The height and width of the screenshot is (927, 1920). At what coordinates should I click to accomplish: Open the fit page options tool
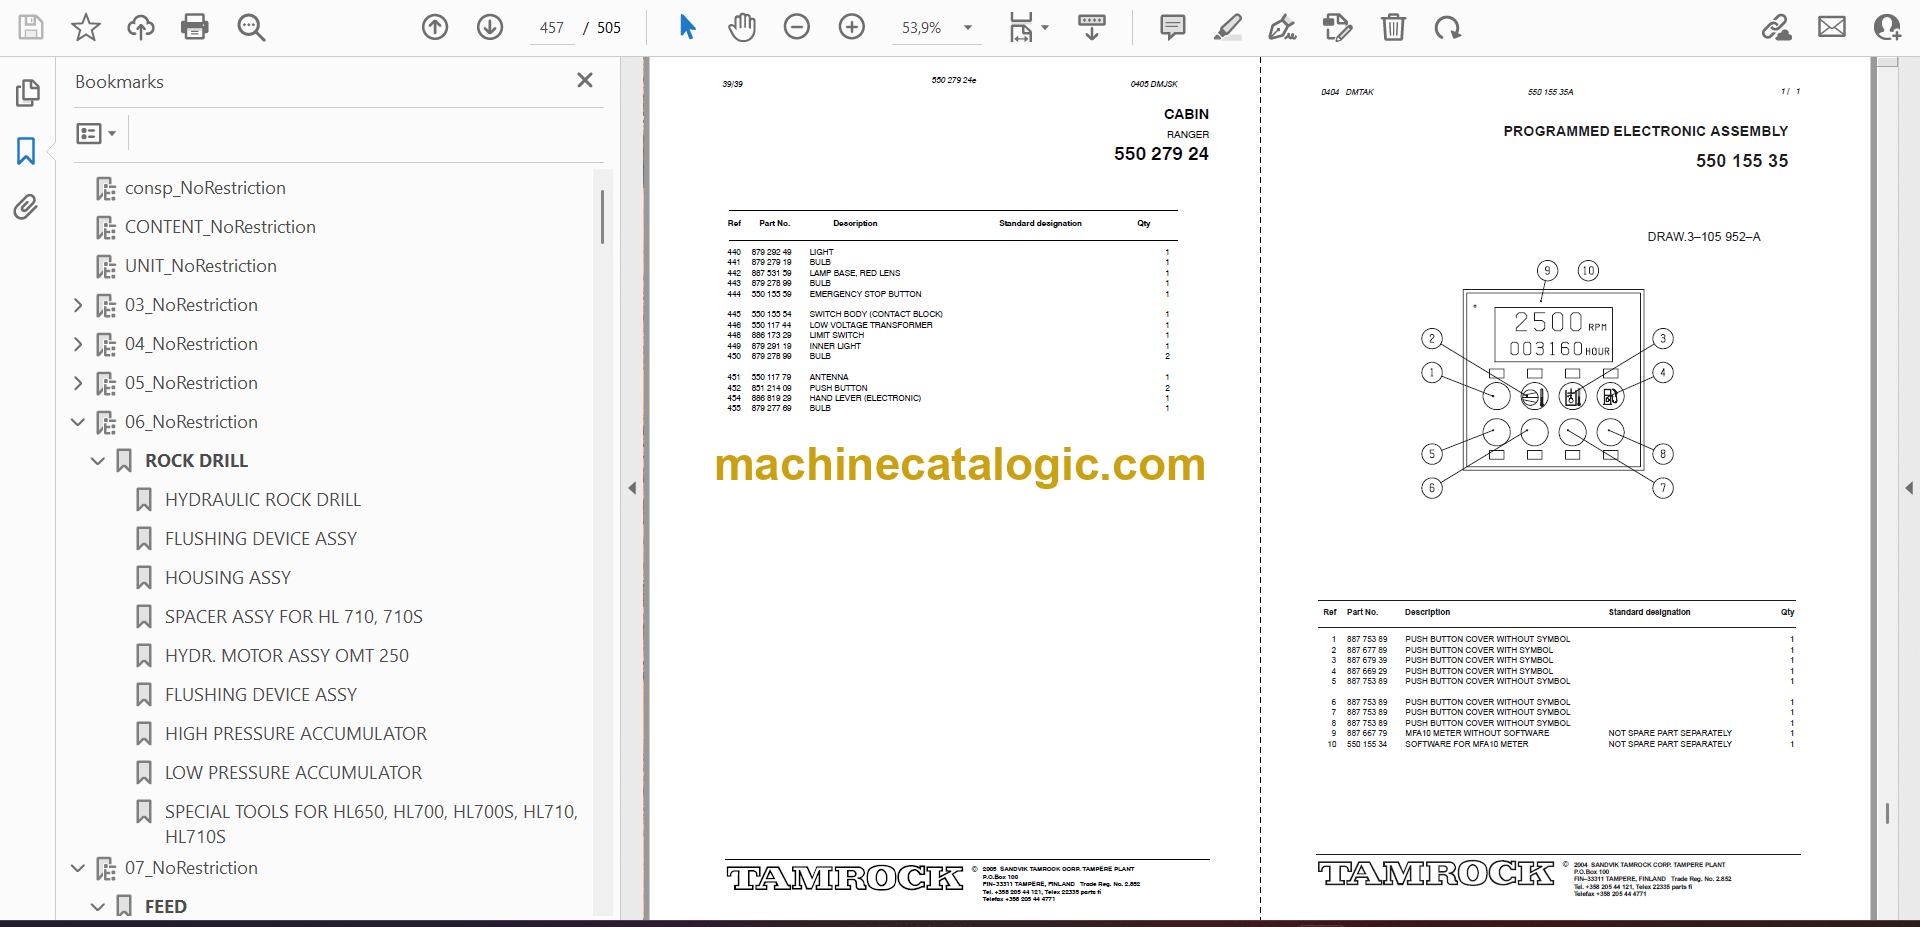(x=1028, y=27)
